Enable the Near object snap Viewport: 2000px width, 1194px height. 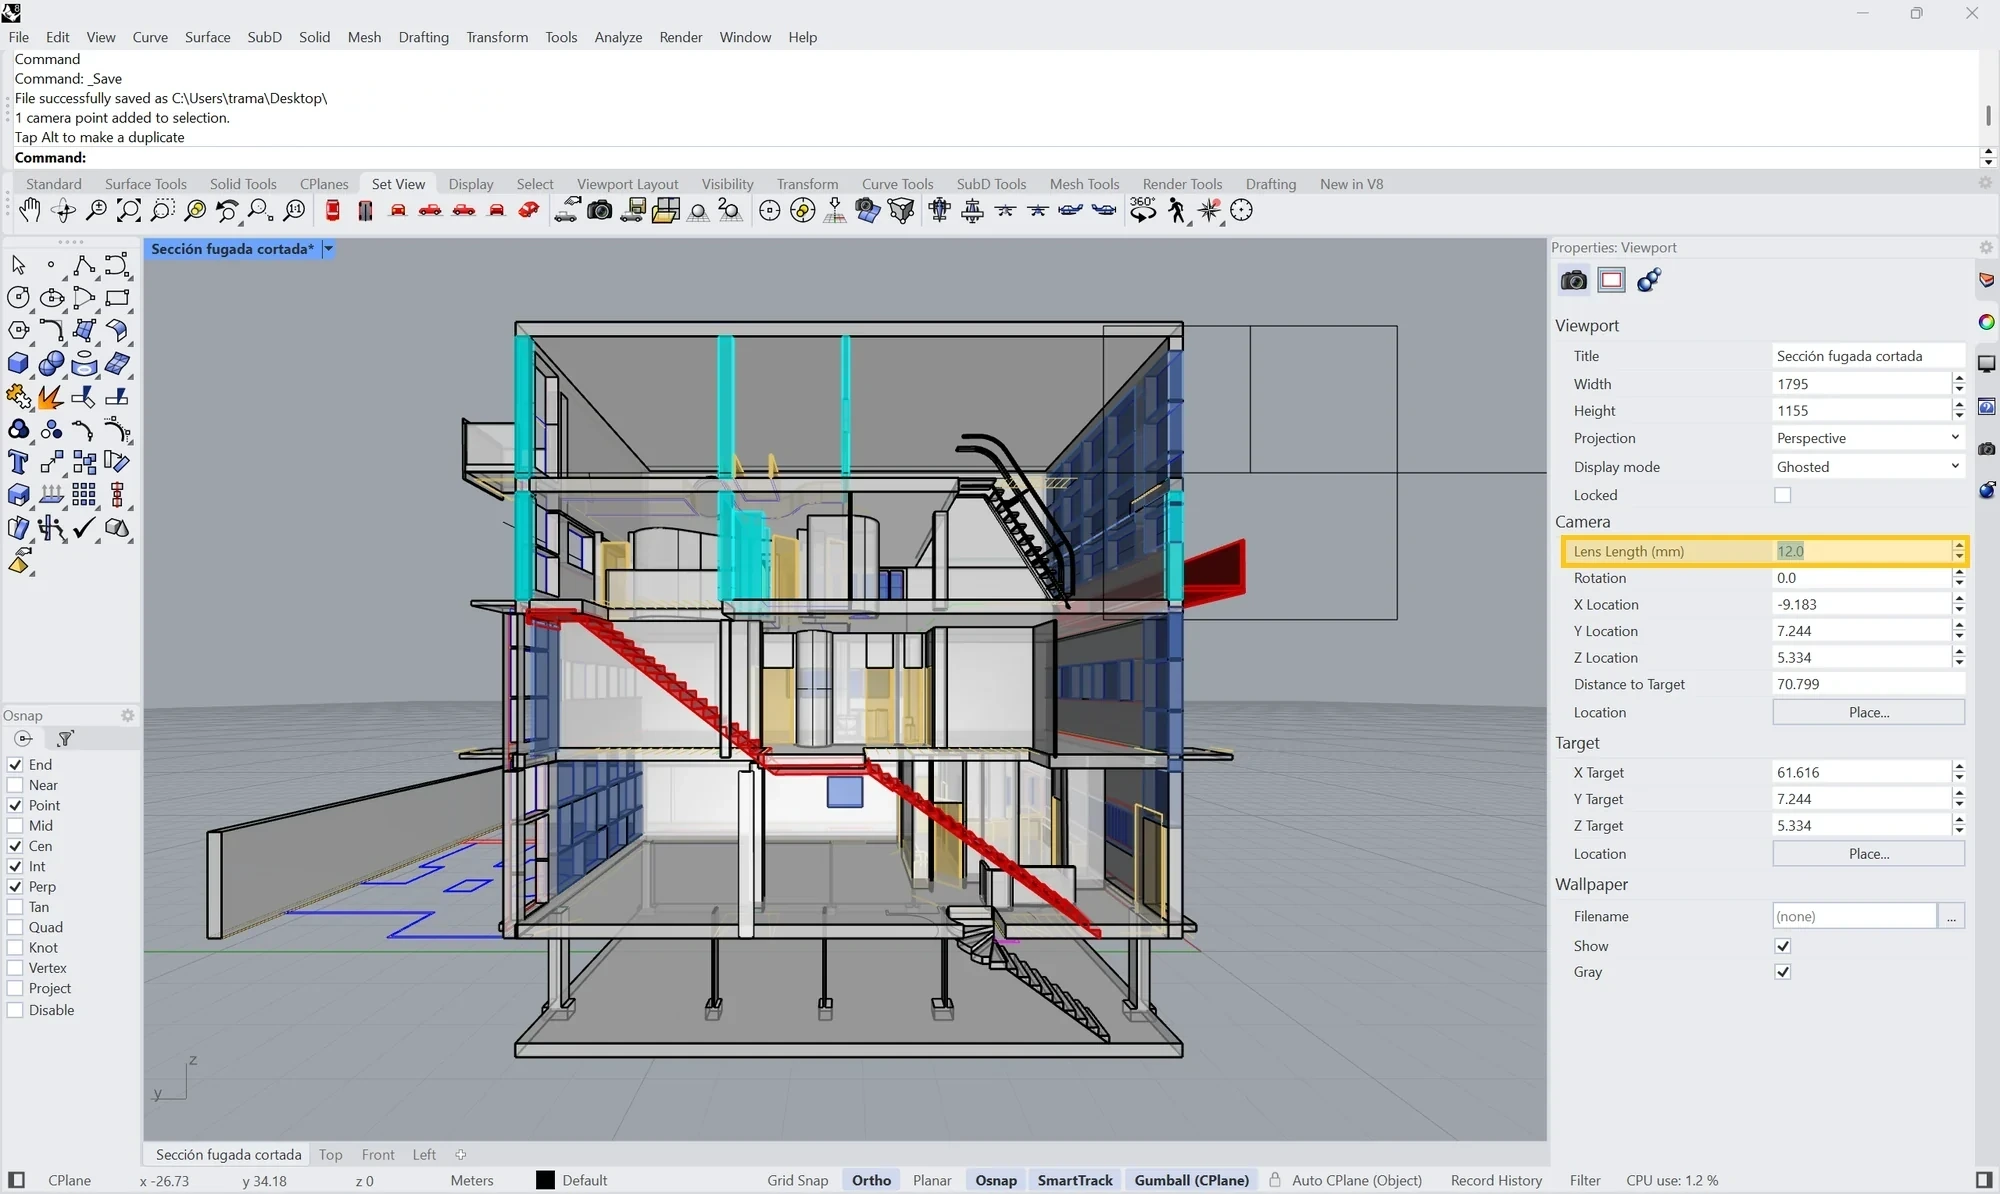pos(15,785)
